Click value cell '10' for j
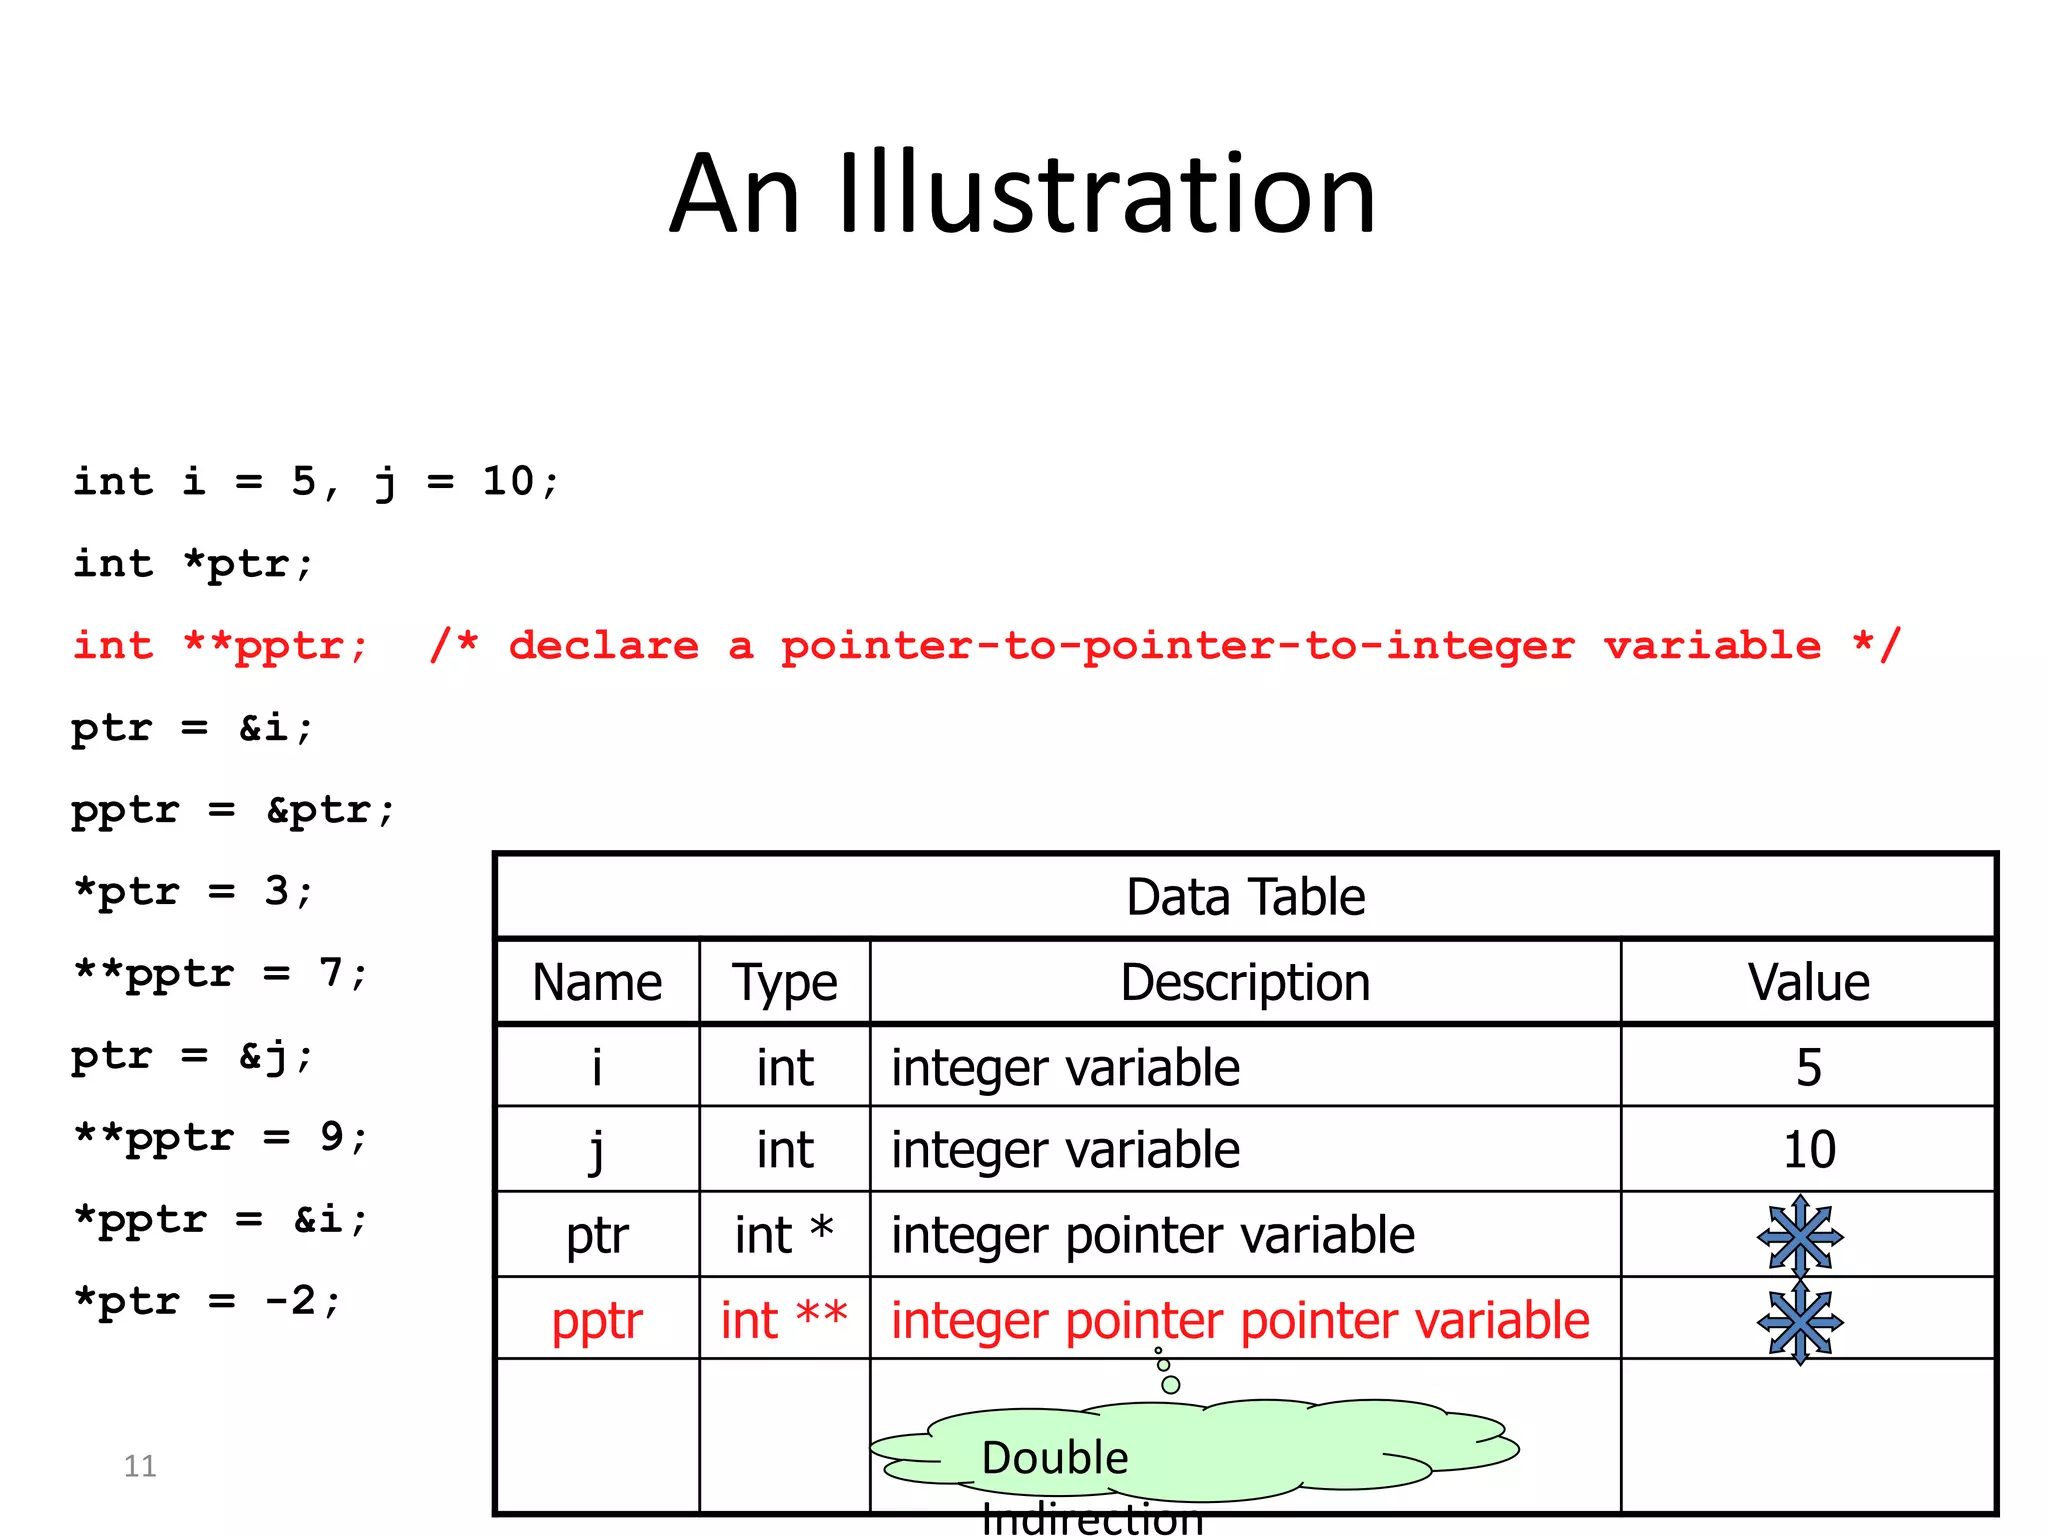Screen dimensions: 2048x1536 [1808, 1149]
